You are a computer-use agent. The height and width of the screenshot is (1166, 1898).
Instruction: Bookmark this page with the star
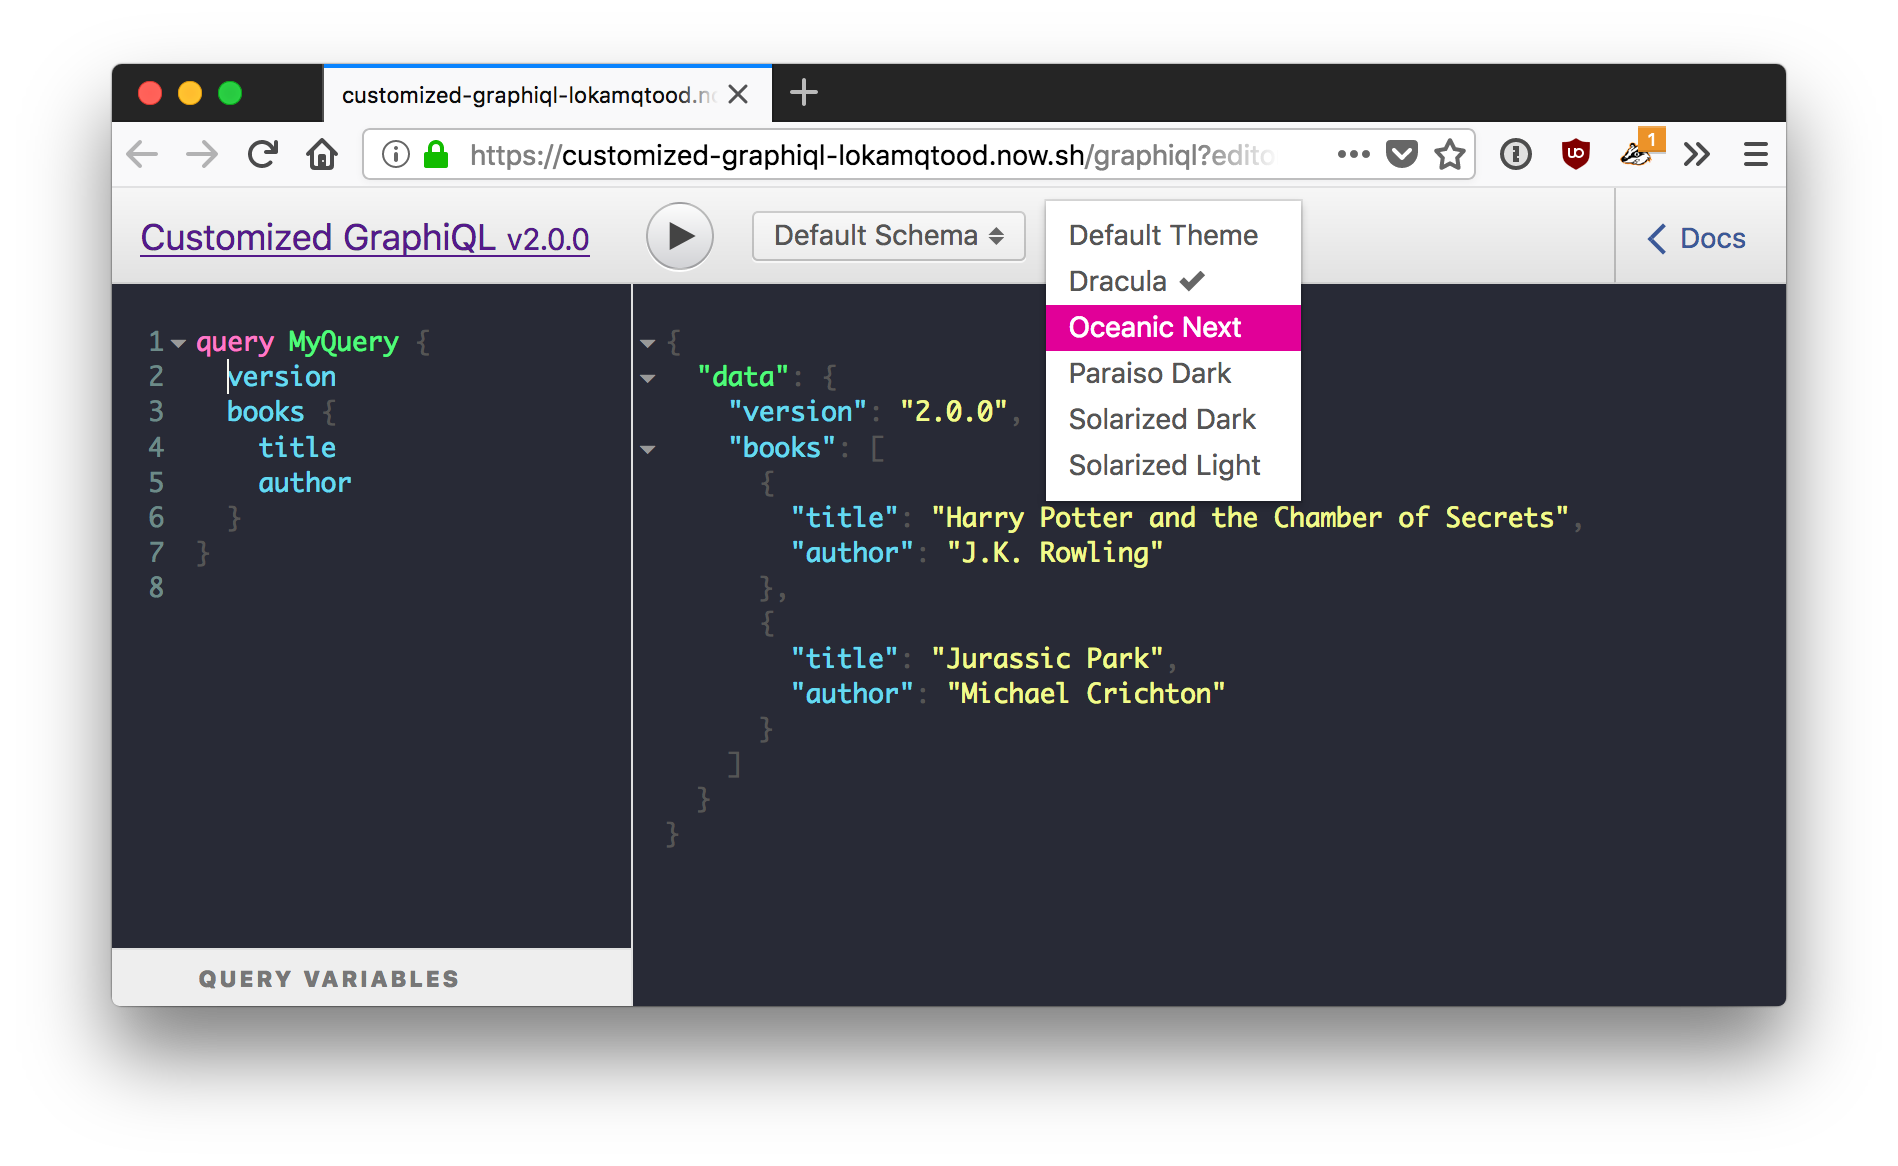(x=1450, y=154)
